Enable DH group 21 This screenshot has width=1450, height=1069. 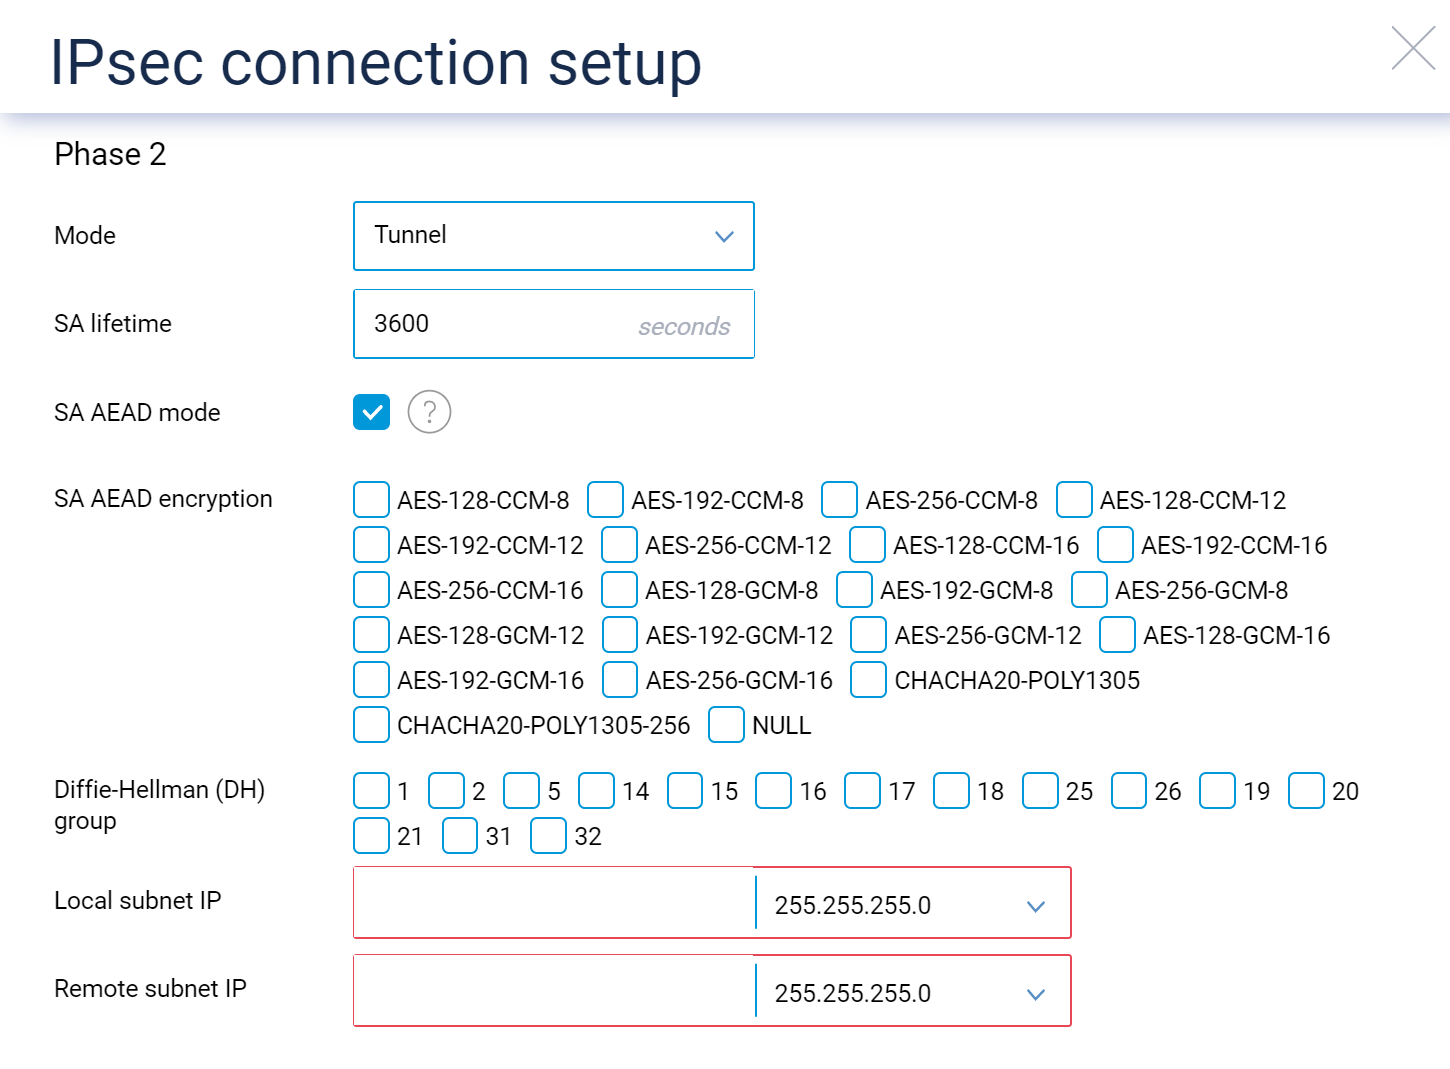pyautogui.click(x=371, y=835)
